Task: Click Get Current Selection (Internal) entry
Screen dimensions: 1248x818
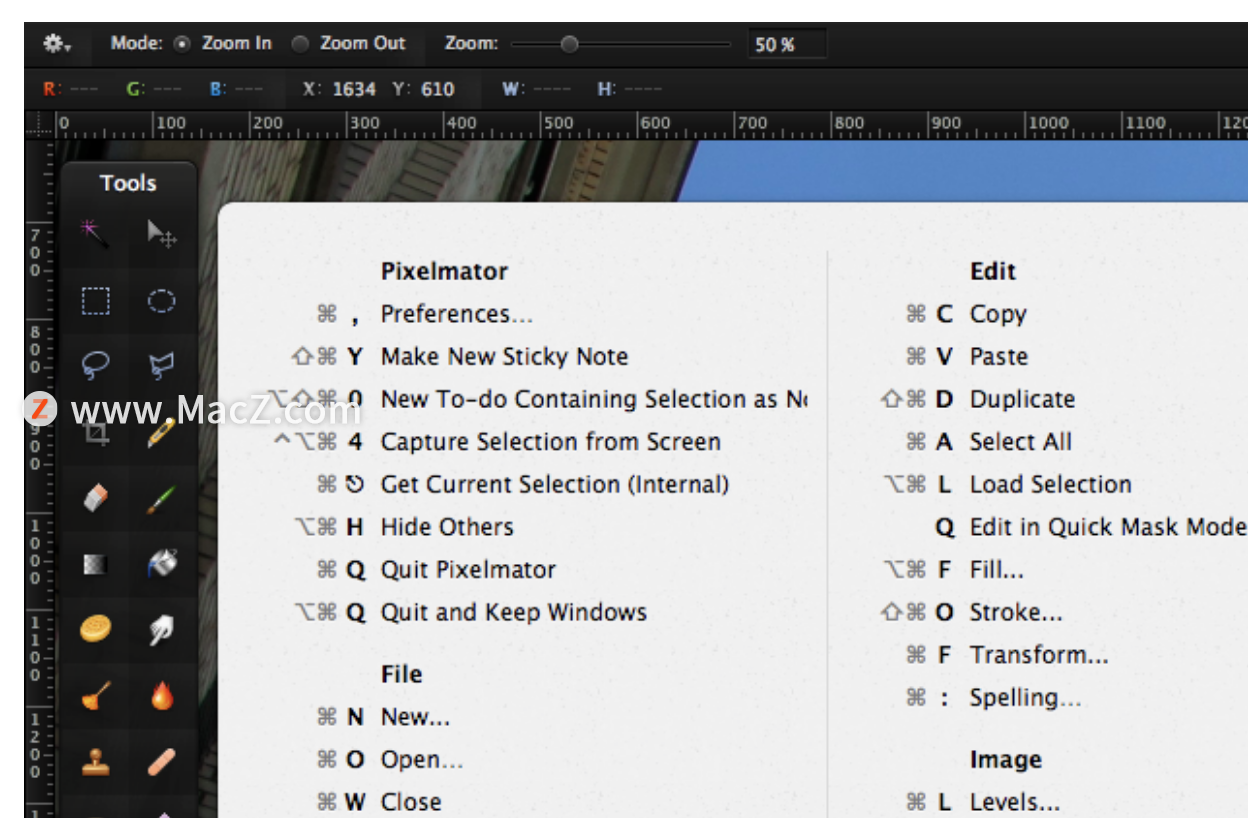Action: (555, 485)
